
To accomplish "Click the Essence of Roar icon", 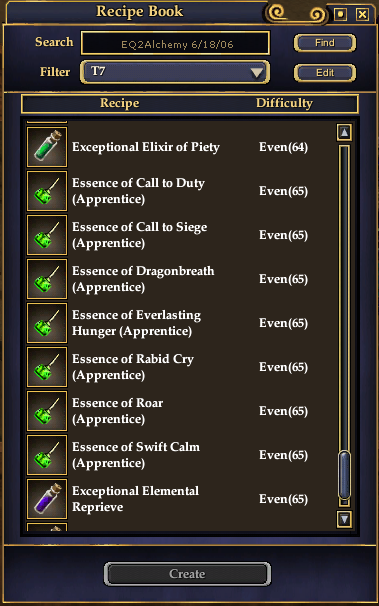I will pyautogui.click(x=47, y=412).
